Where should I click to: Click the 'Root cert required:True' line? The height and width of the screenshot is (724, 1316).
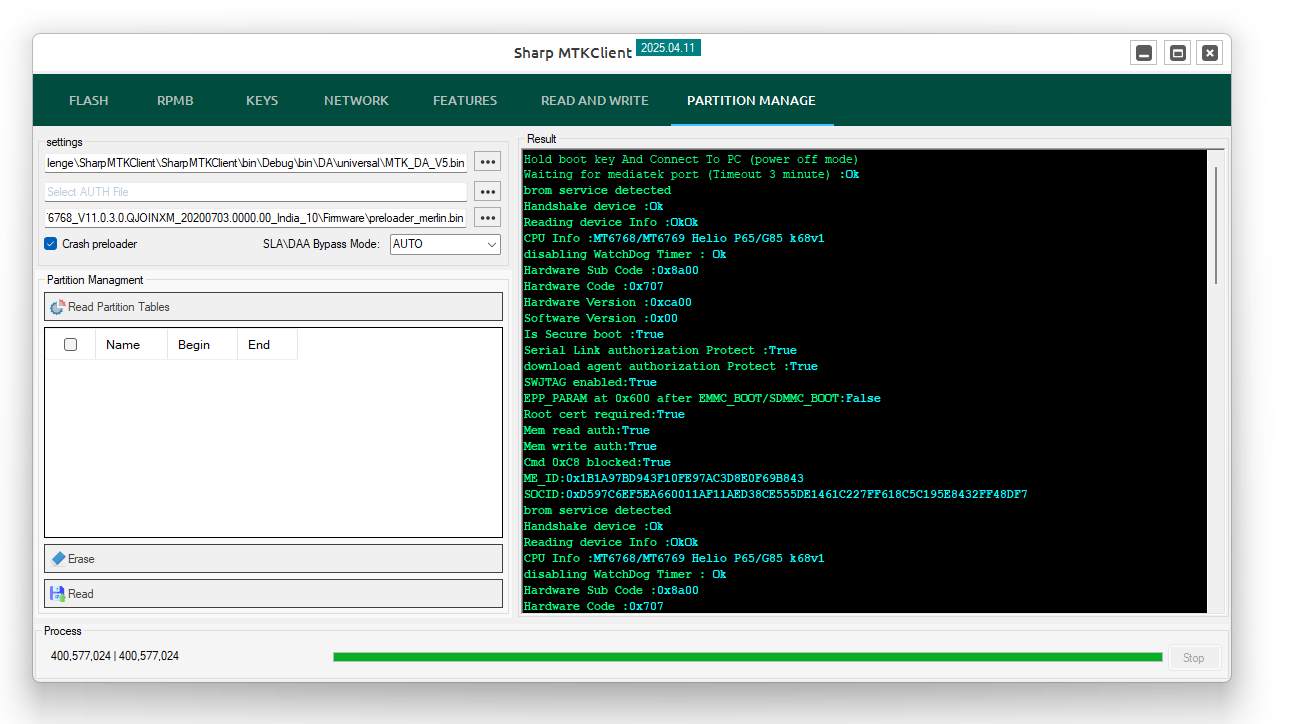(x=604, y=414)
